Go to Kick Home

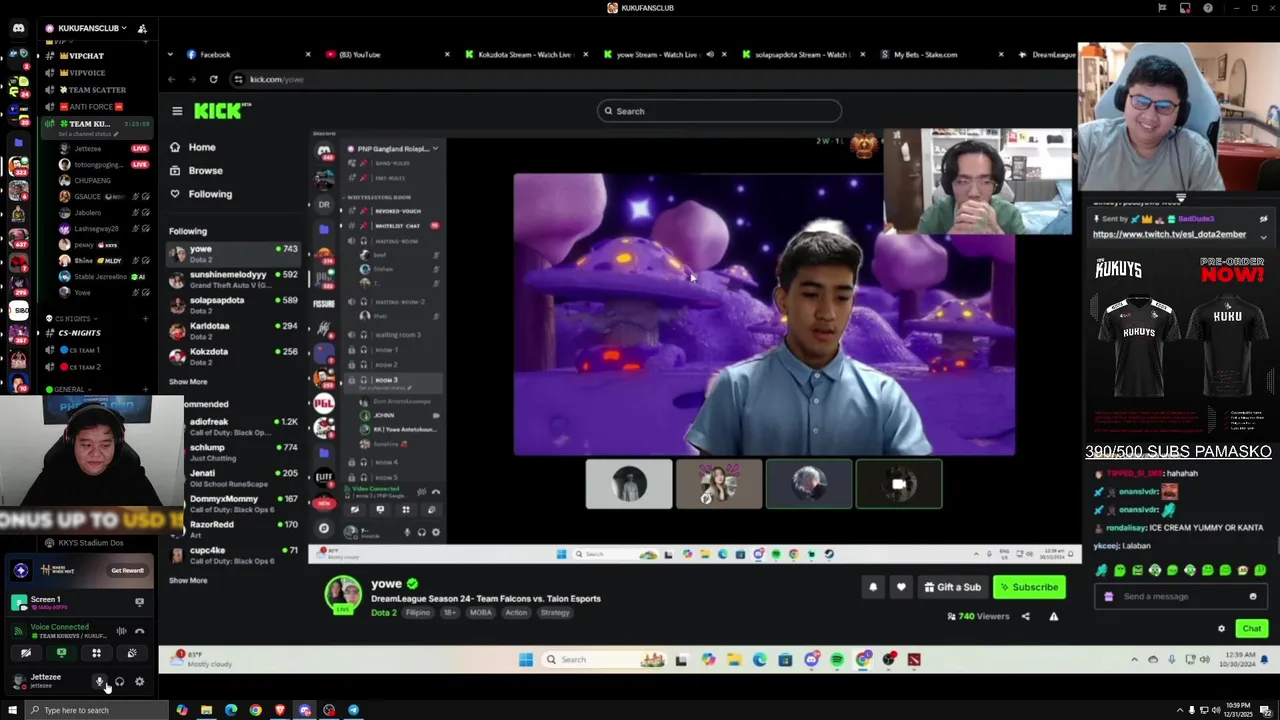pyautogui.click(x=192, y=147)
